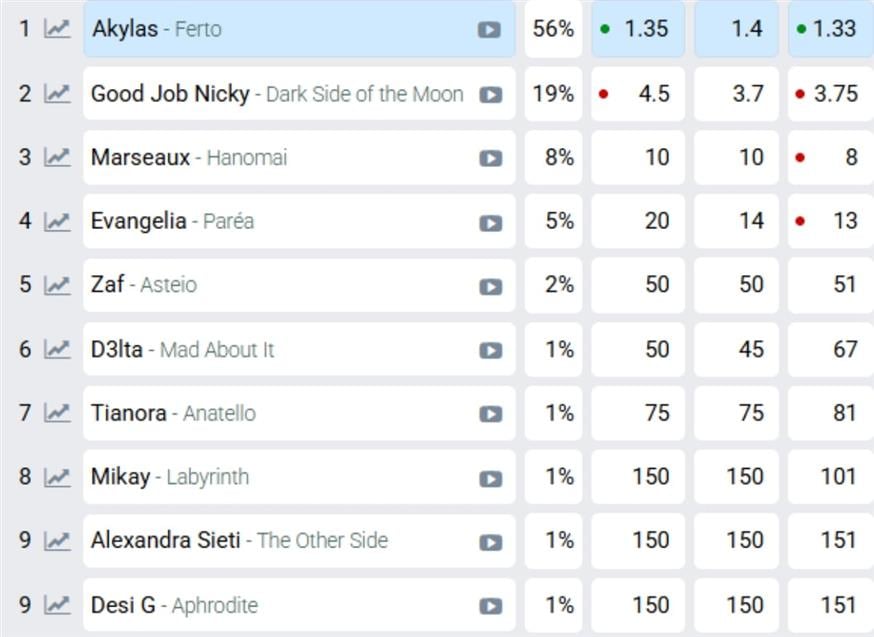This screenshot has width=874, height=637.
Task: Play D3lta - Mad About It video
Action: point(490,351)
